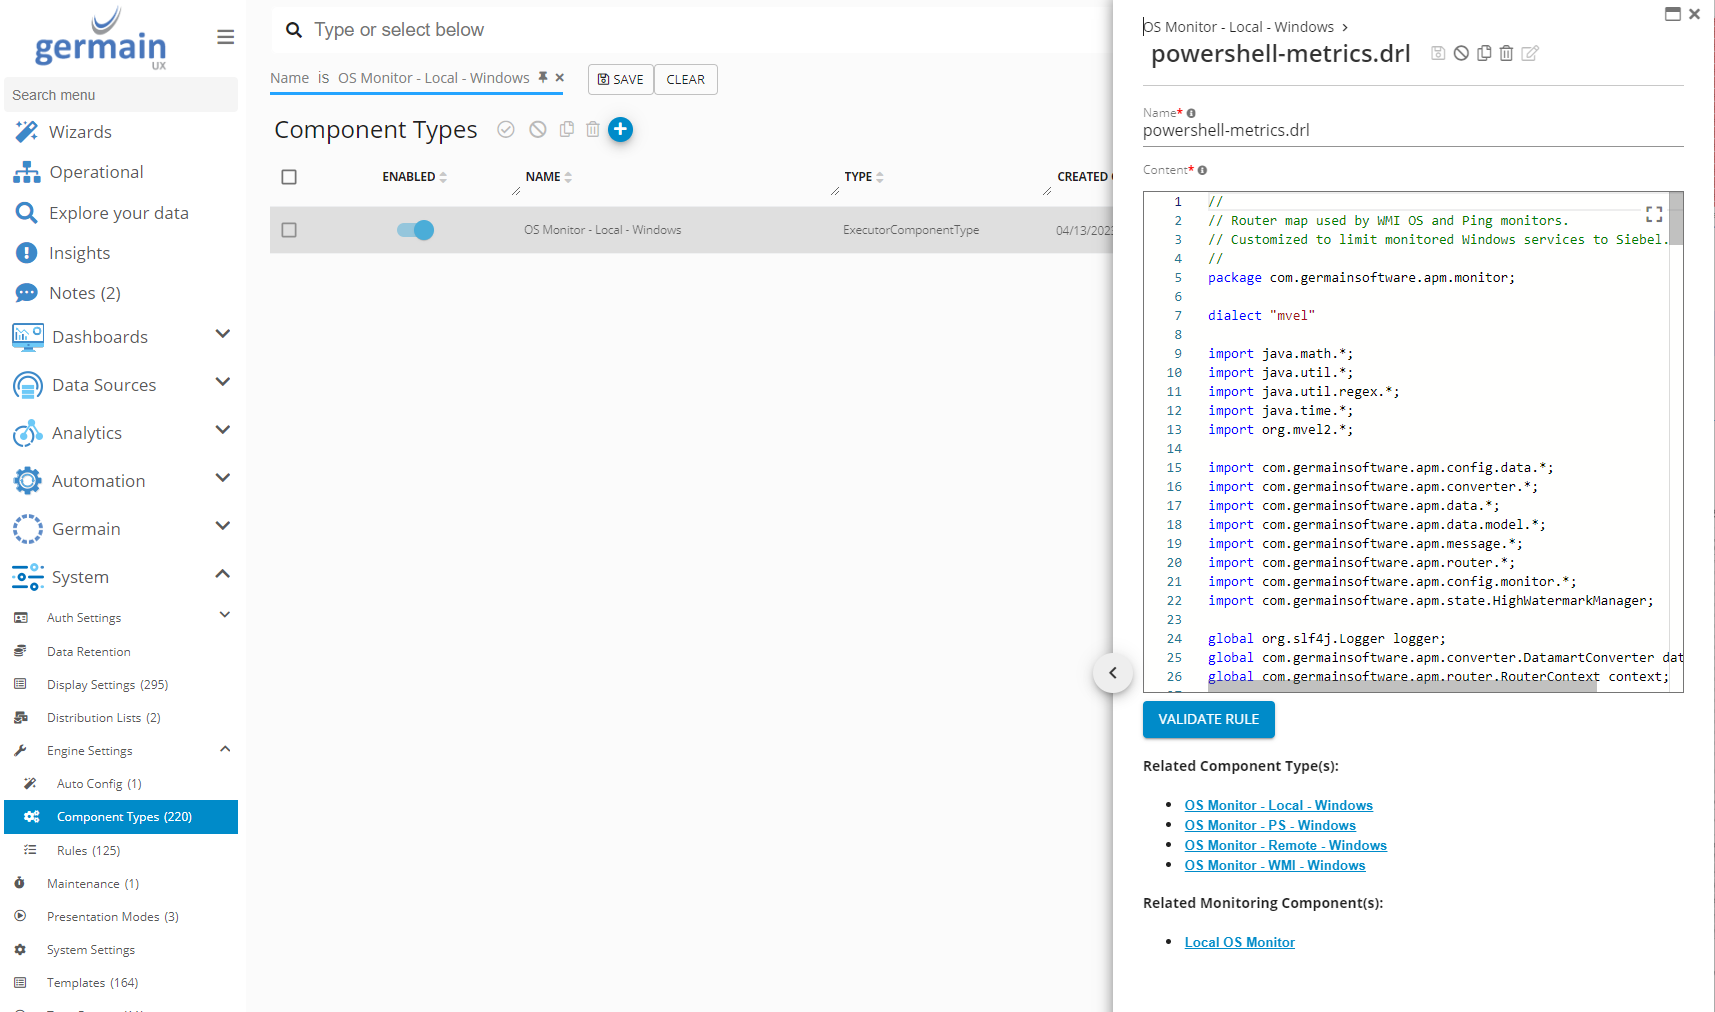Click the clone icon beside powershell-metrics.drl
Image resolution: width=1715 pixels, height=1012 pixels.
(x=1484, y=53)
